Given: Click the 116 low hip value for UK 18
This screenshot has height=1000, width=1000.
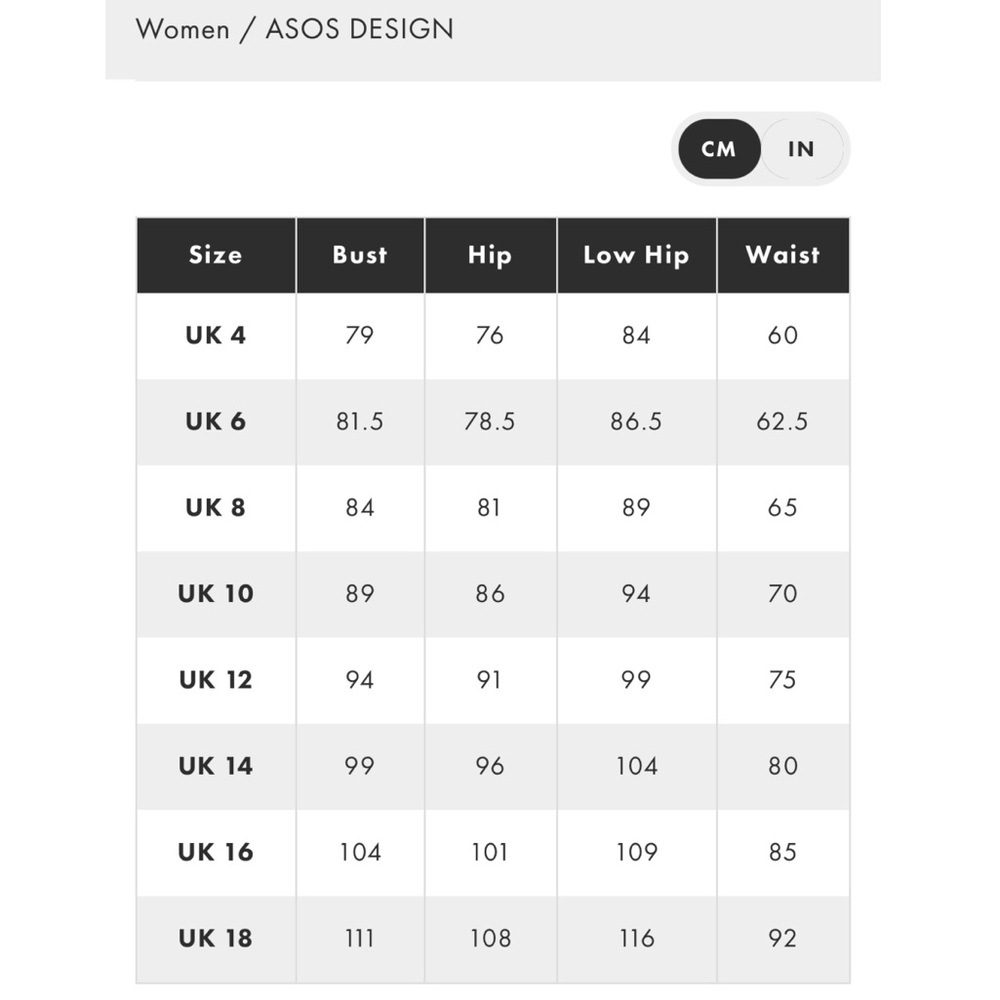Looking at the screenshot, I should coord(636,938).
